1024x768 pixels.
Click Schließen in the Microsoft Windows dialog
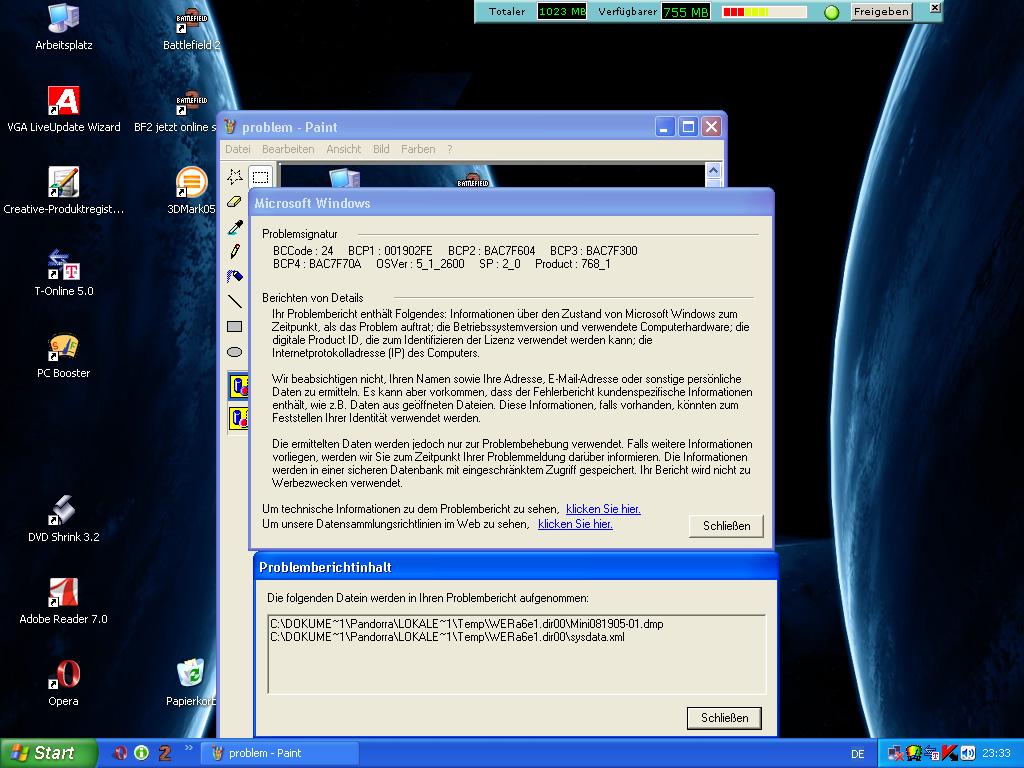(726, 526)
